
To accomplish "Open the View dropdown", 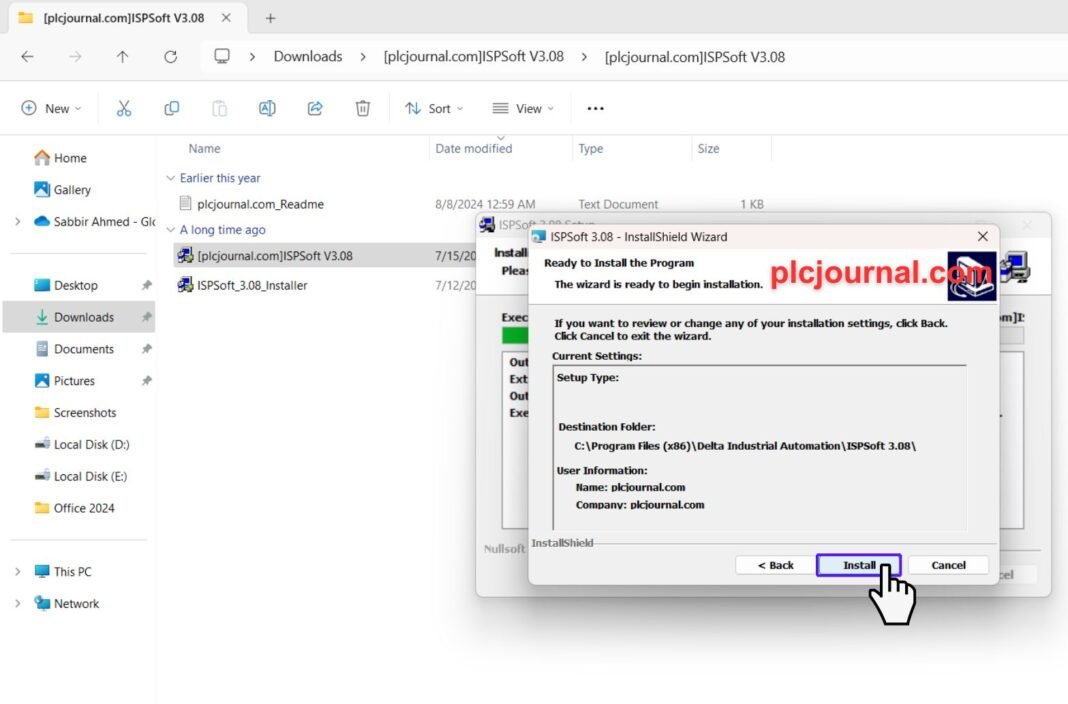I will 523,109.
